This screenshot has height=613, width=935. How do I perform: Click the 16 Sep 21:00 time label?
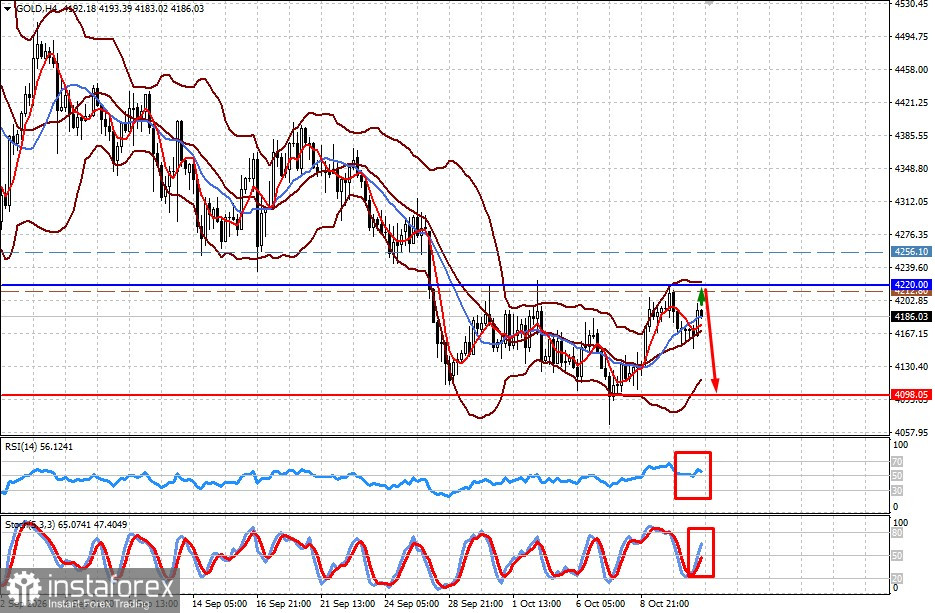tap(284, 603)
